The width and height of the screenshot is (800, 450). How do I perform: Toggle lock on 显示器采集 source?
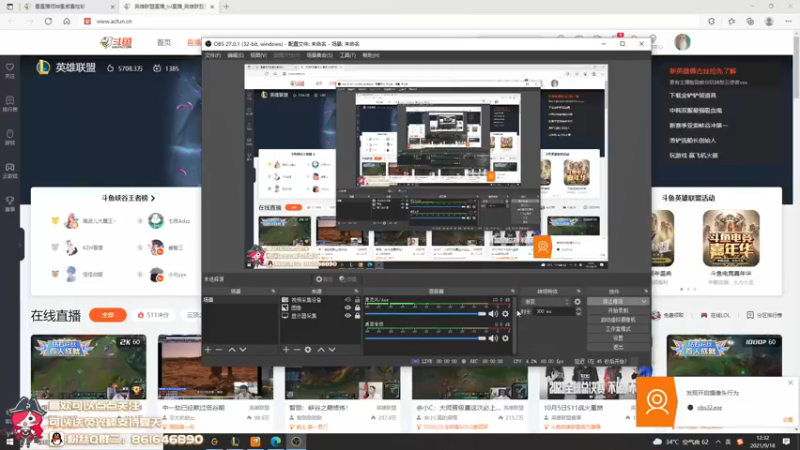tap(357, 316)
